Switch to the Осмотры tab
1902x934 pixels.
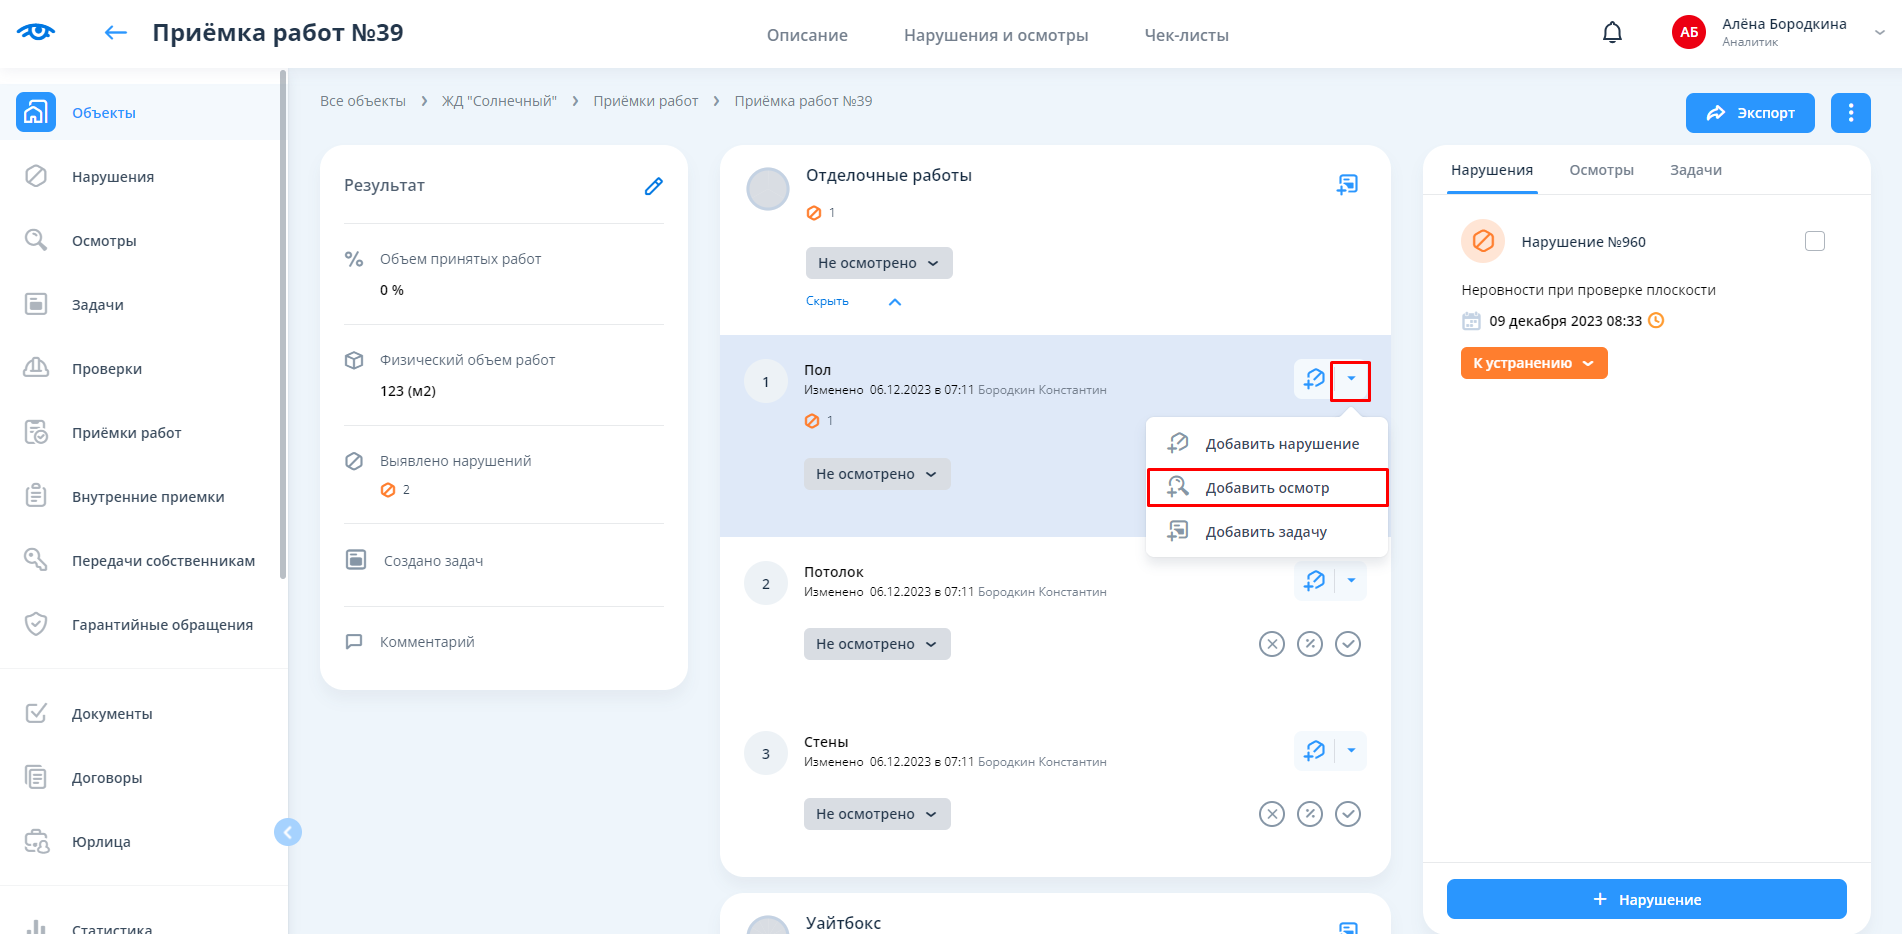click(x=1600, y=170)
